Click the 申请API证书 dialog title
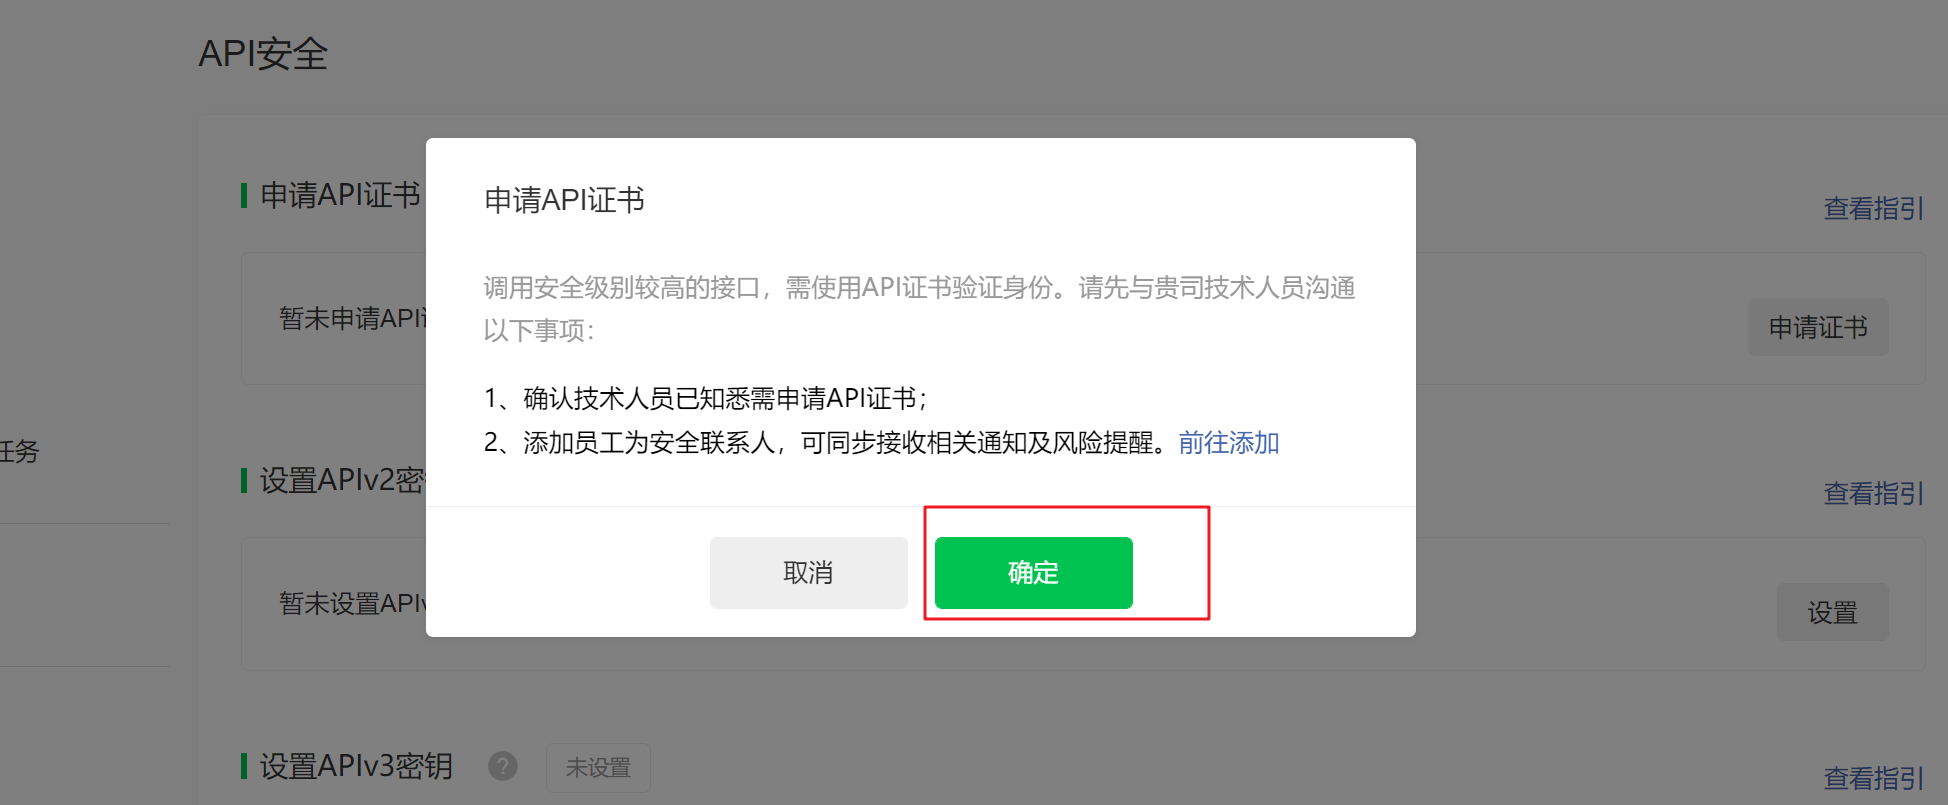 [564, 200]
